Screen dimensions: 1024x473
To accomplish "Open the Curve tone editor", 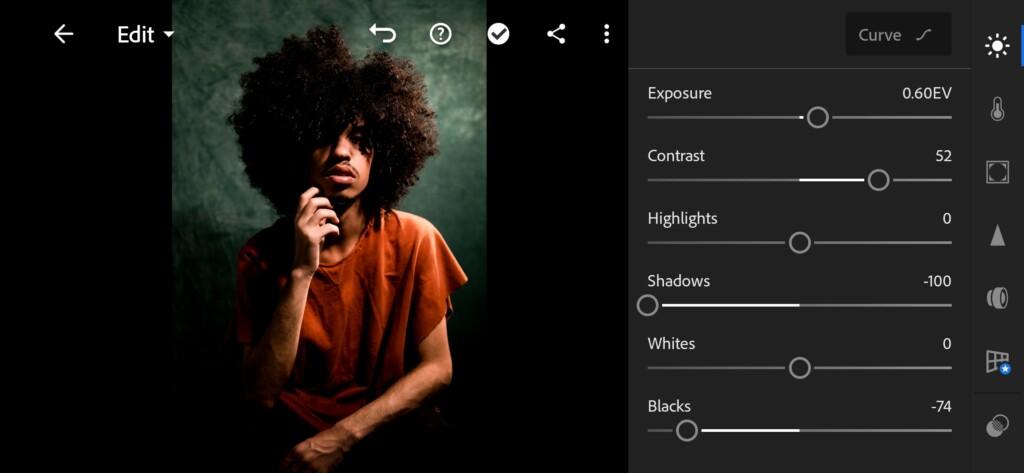I will [898, 35].
